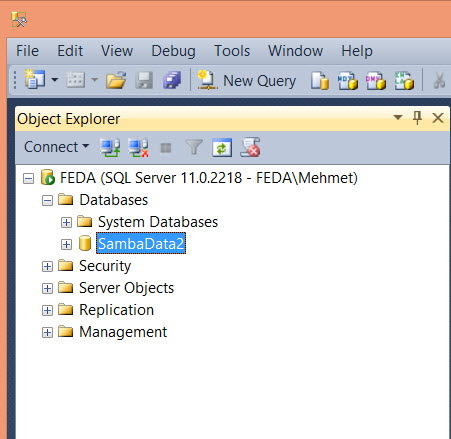
Task: Open the Debug menu
Action: point(173,51)
